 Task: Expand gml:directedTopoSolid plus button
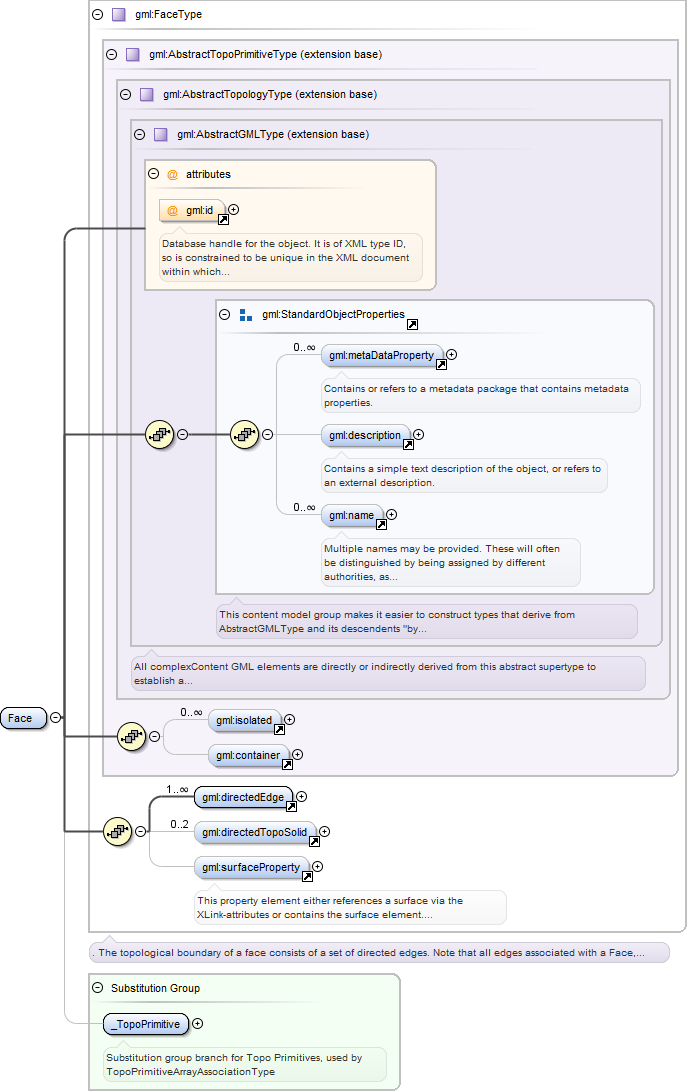click(x=325, y=832)
